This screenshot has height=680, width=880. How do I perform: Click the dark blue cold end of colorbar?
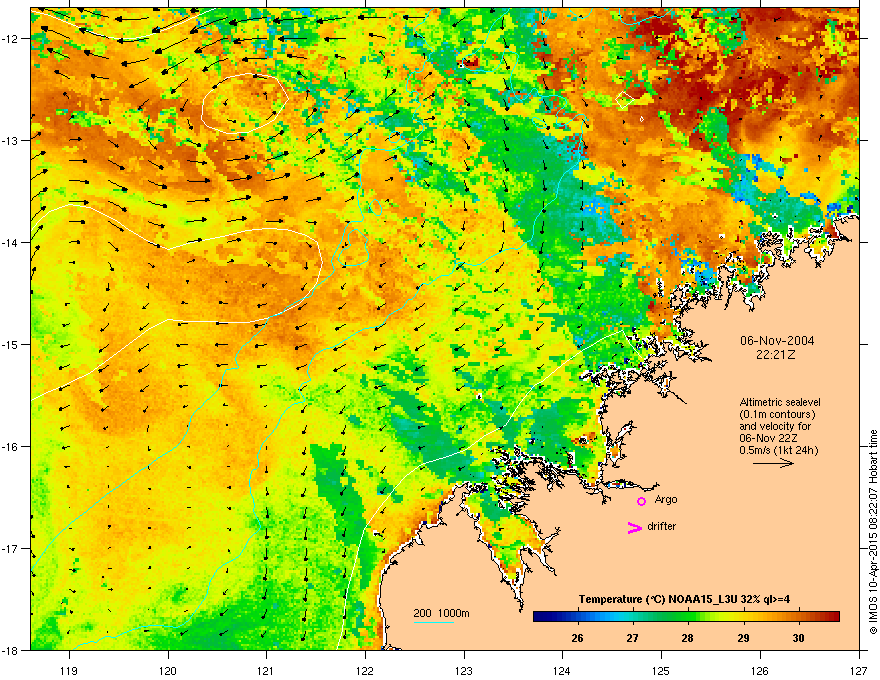tap(539, 617)
